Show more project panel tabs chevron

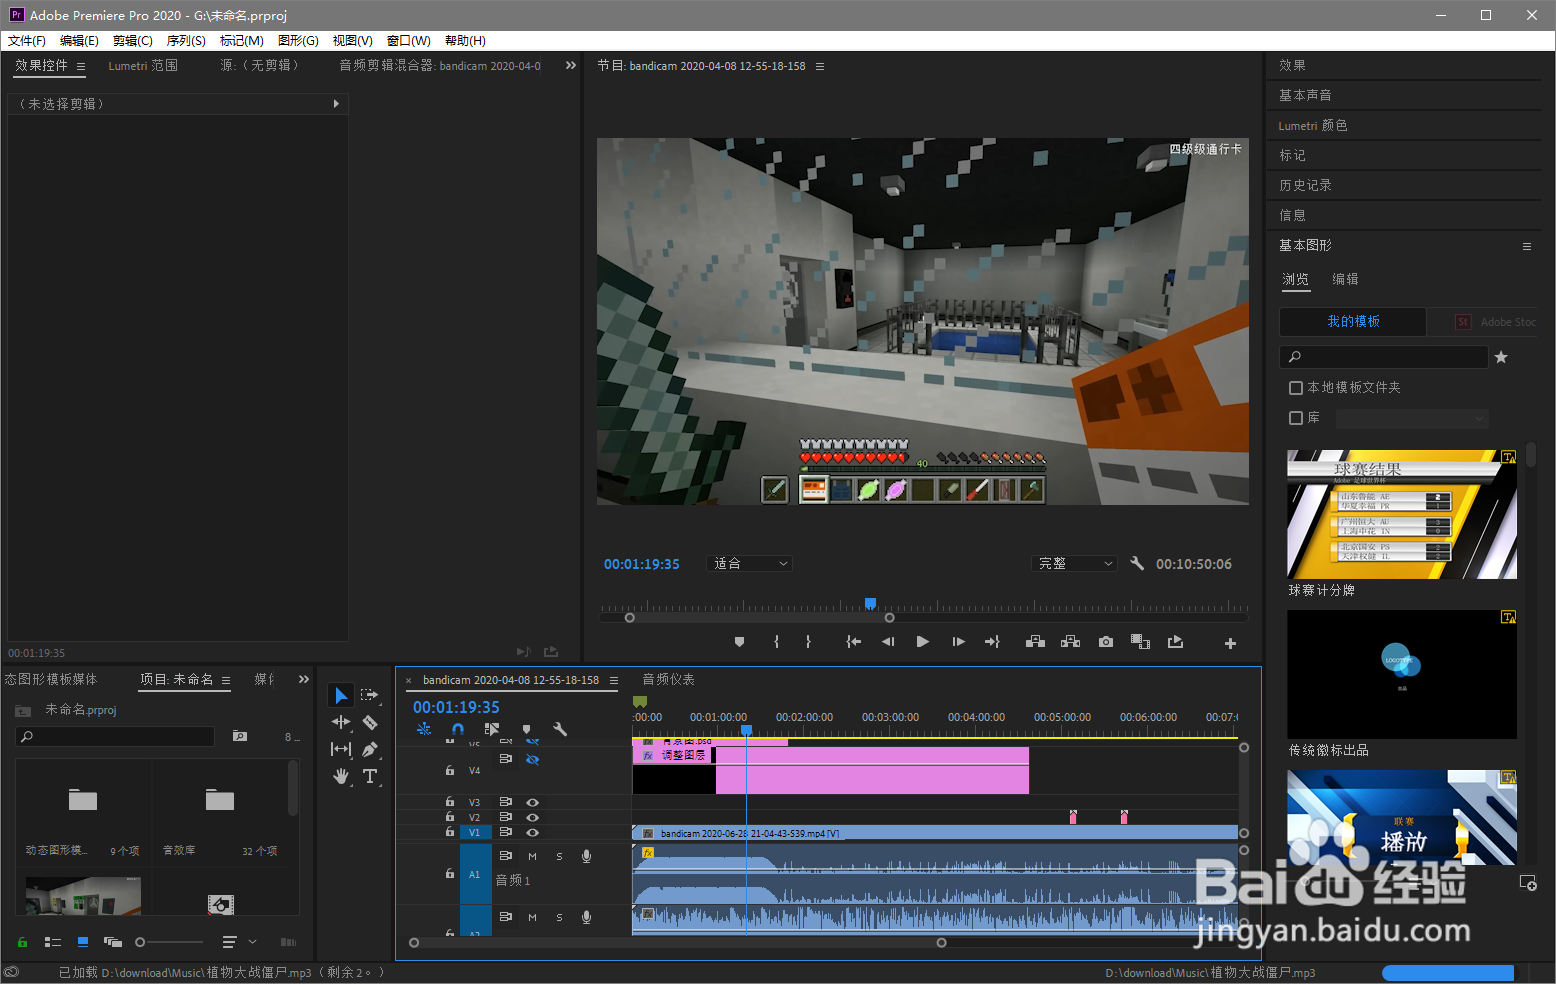304,679
